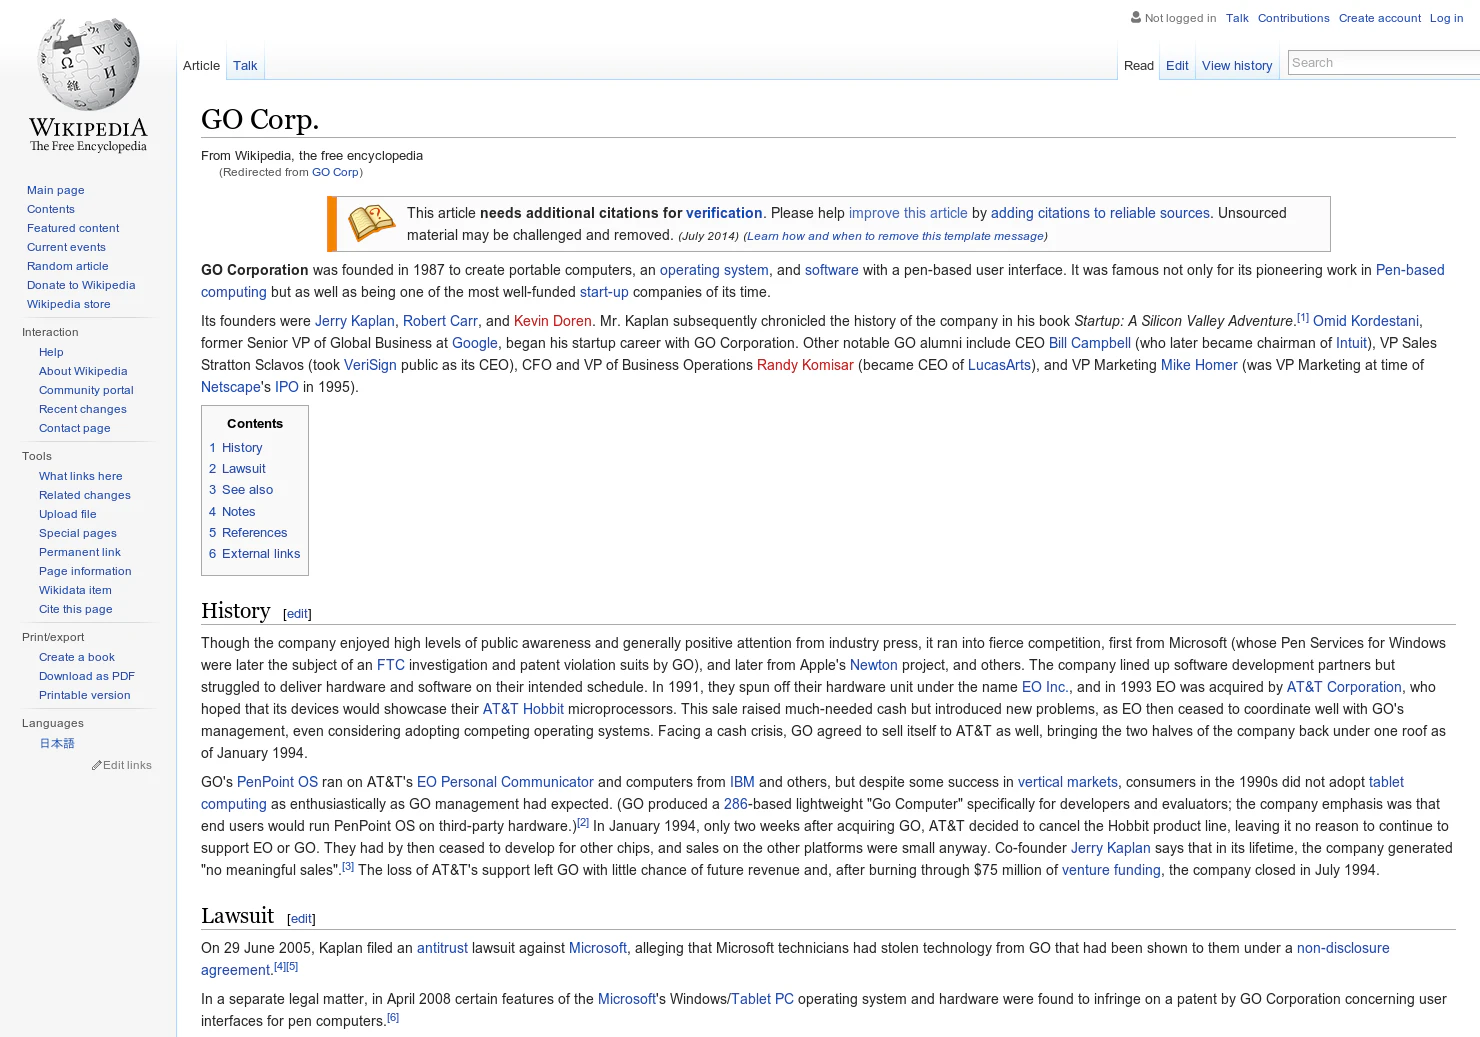This screenshot has width=1480, height=1037.
Task: Open Community portal link
Action: coord(86,390)
